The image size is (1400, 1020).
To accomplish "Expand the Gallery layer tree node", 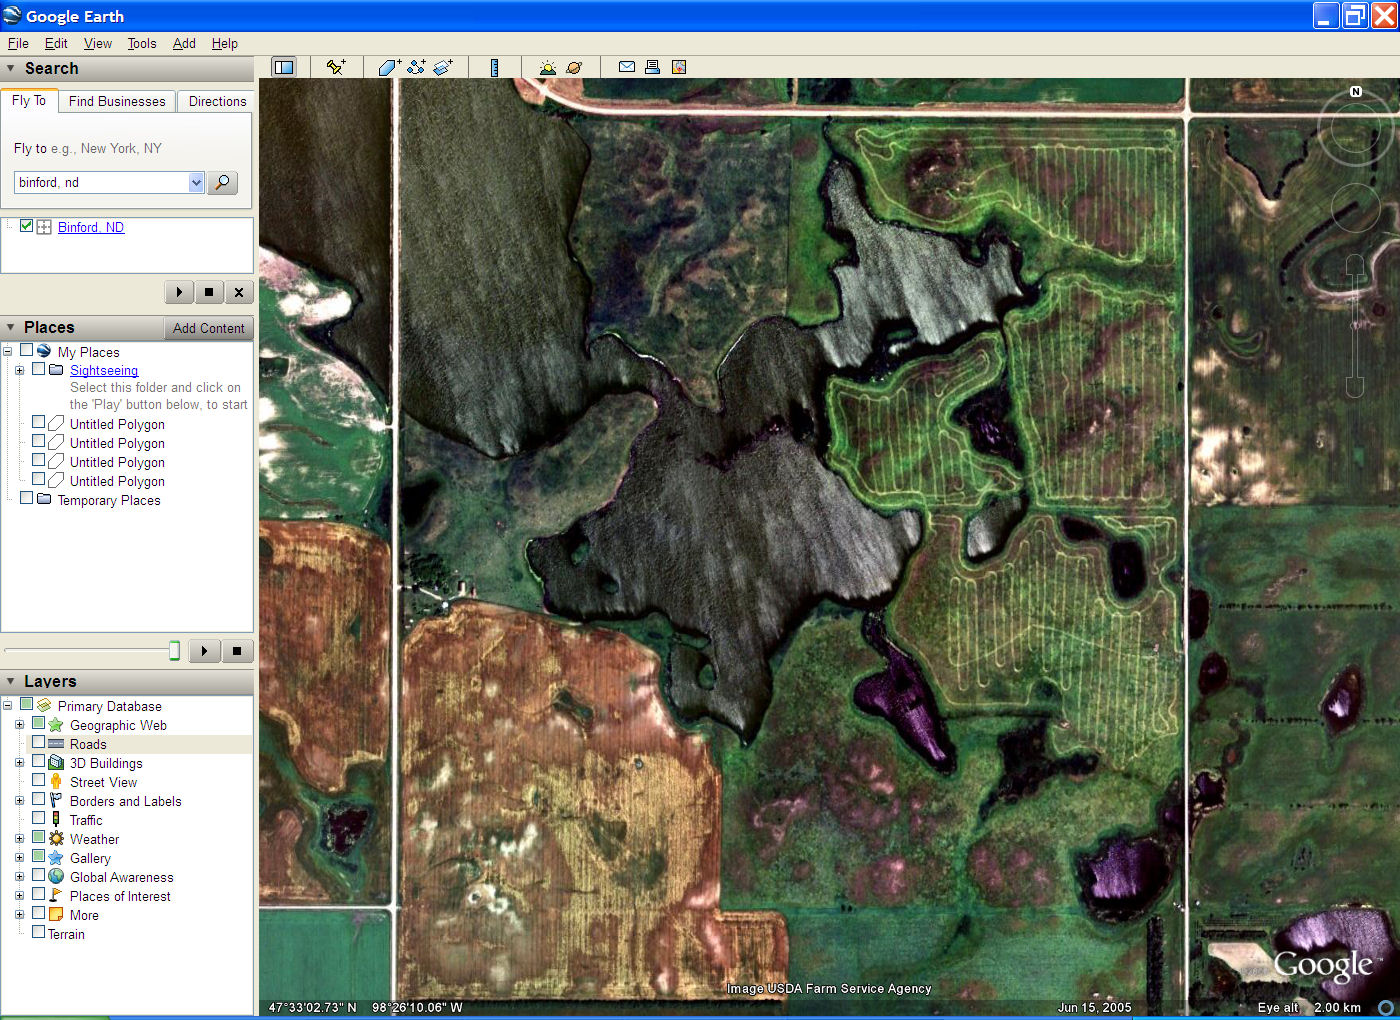I will pos(19,857).
